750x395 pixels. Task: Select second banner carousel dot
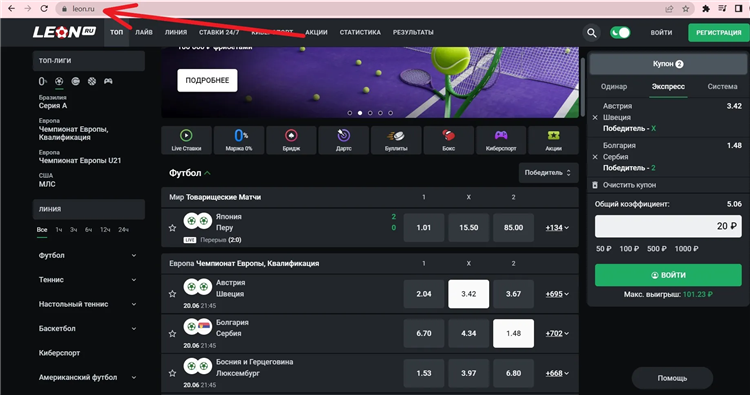click(x=360, y=113)
